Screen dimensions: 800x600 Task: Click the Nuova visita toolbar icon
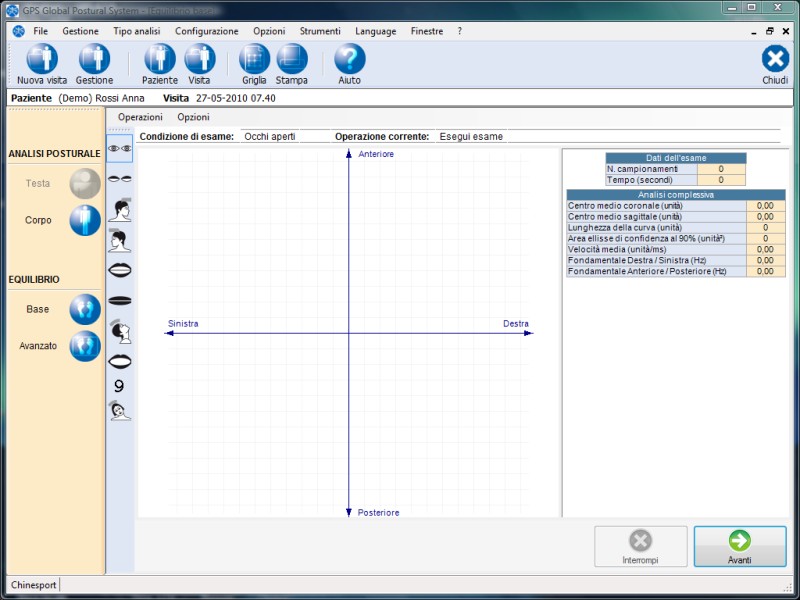(x=42, y=60)
